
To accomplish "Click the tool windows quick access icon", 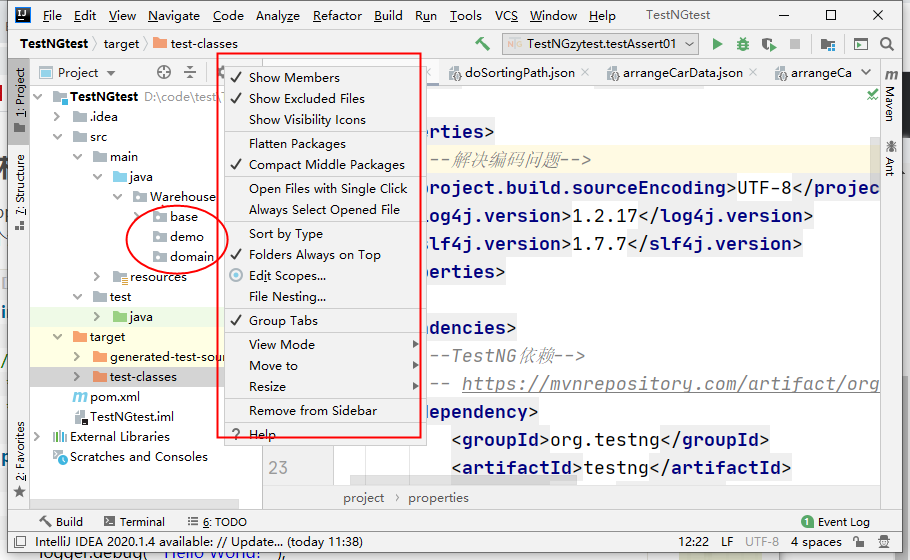I will 20,542.
